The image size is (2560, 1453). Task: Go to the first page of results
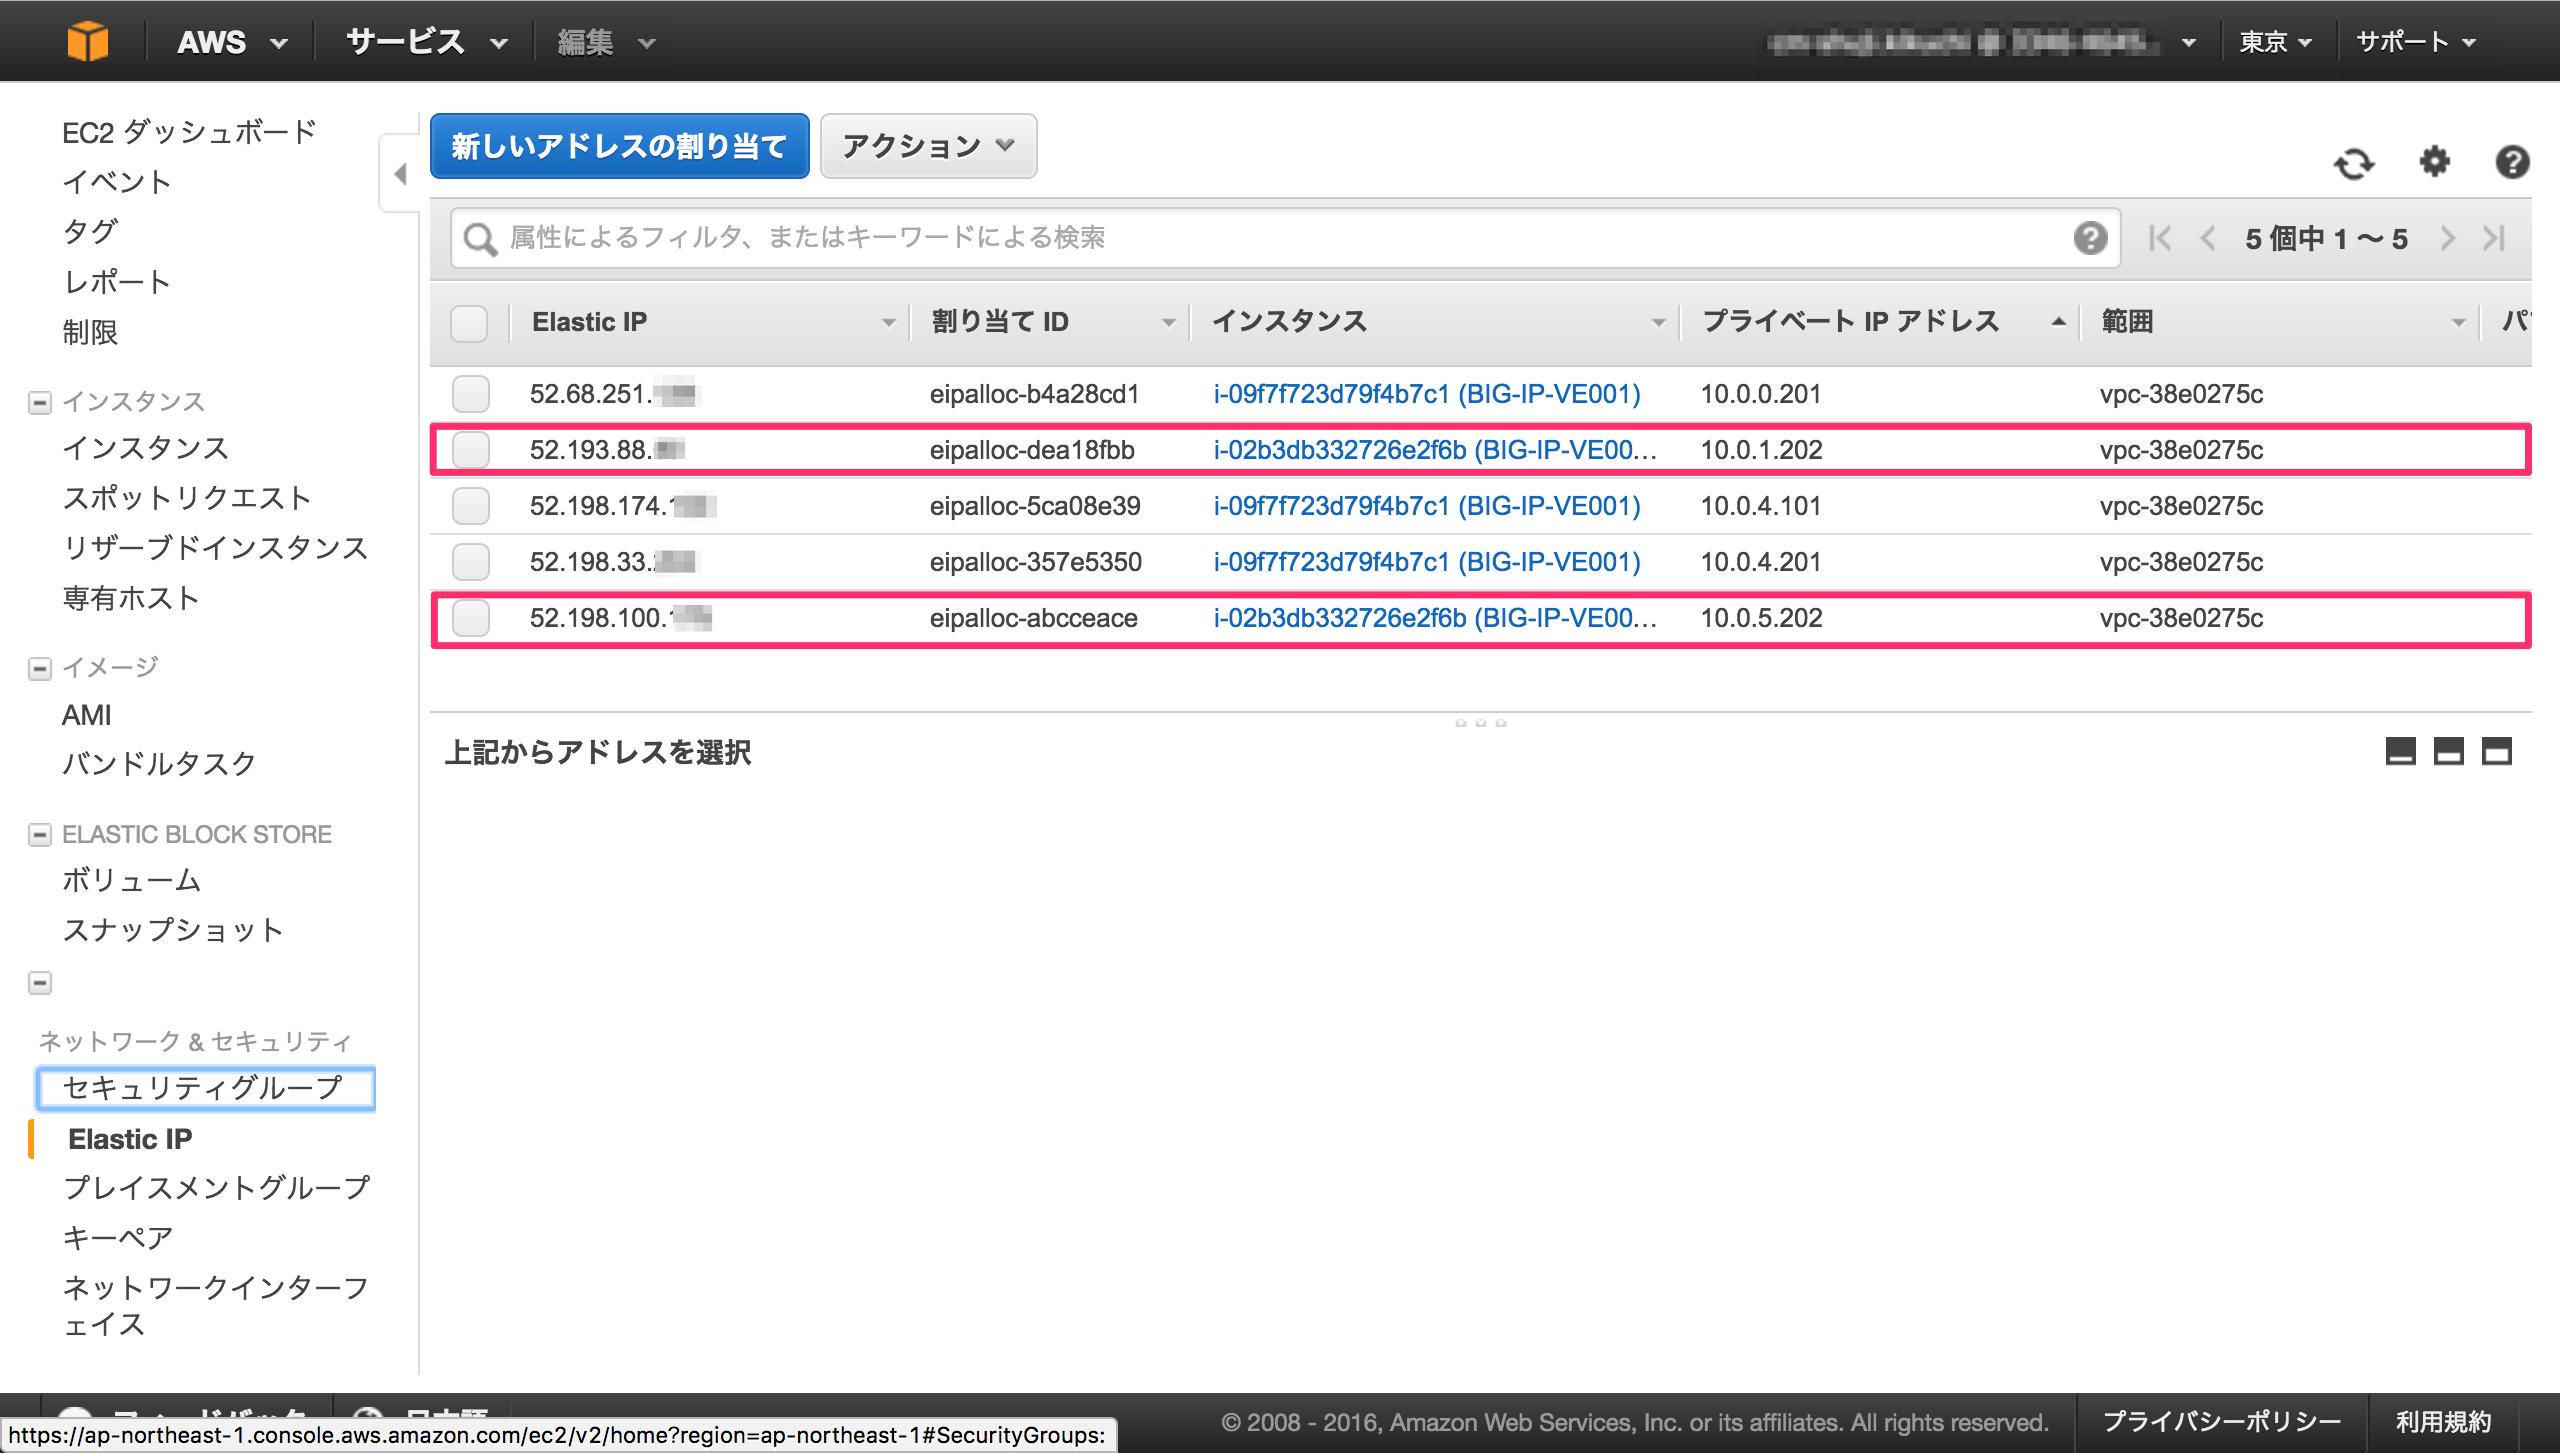point(2160,238)
